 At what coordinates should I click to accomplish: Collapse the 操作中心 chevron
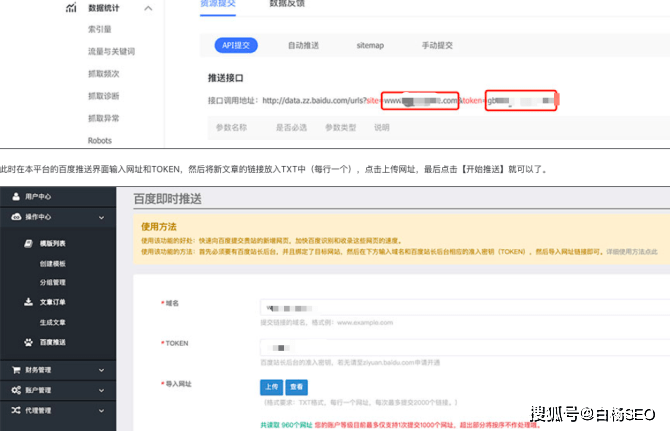tap(101, 217)
